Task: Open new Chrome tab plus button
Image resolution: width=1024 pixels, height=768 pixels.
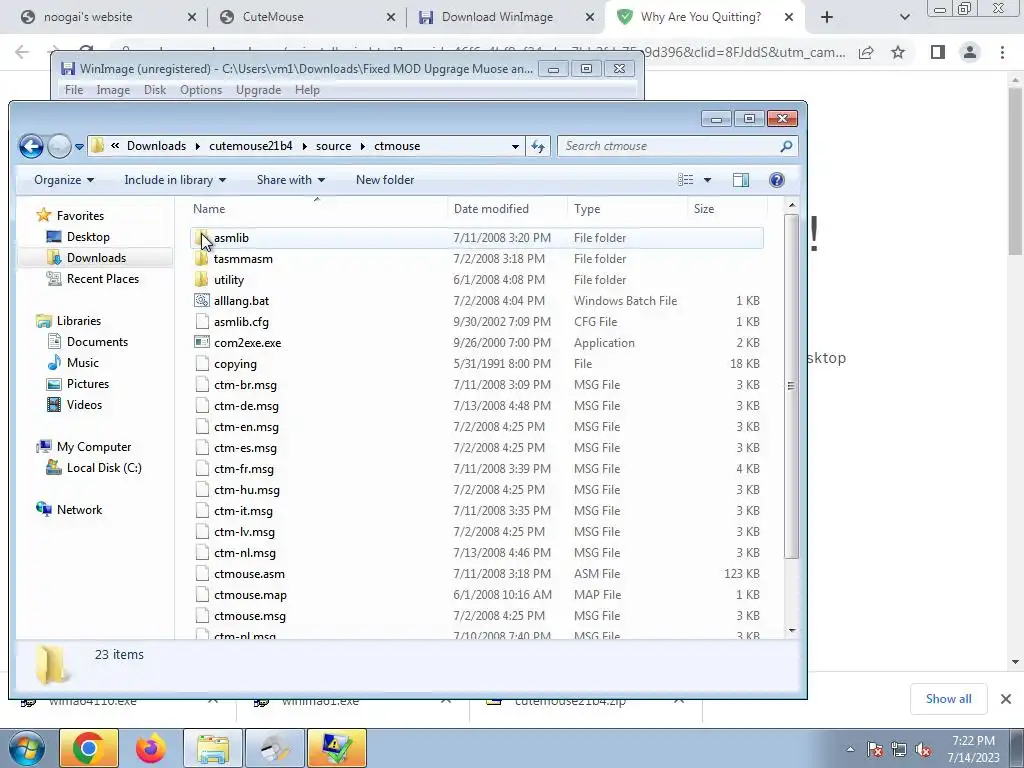Action: pos(827,17)
